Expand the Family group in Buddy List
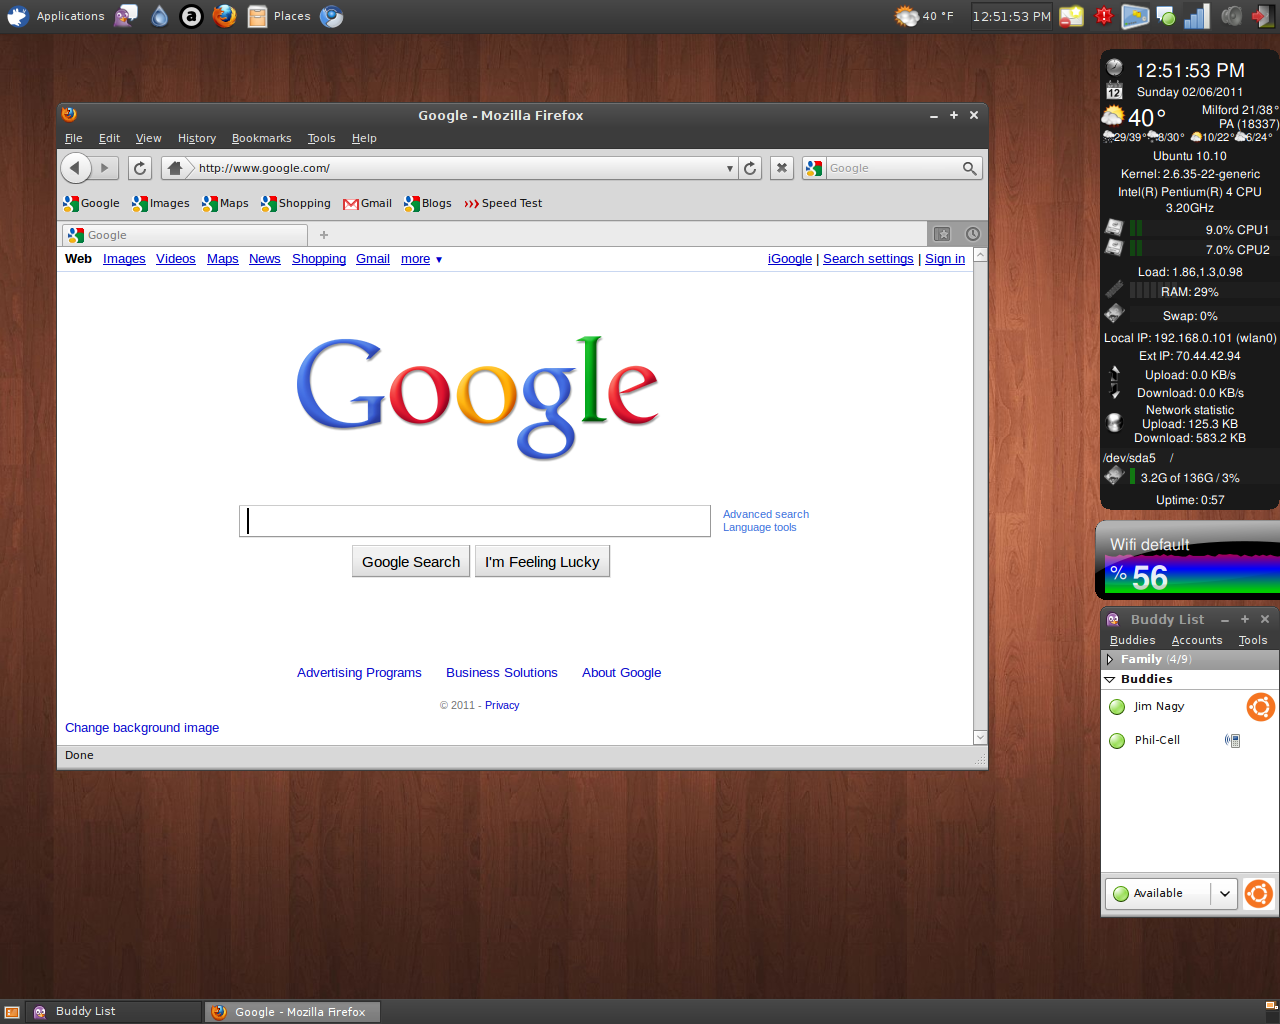1280x1024 pixels. pyautogui.click(x=1110, y=659)
